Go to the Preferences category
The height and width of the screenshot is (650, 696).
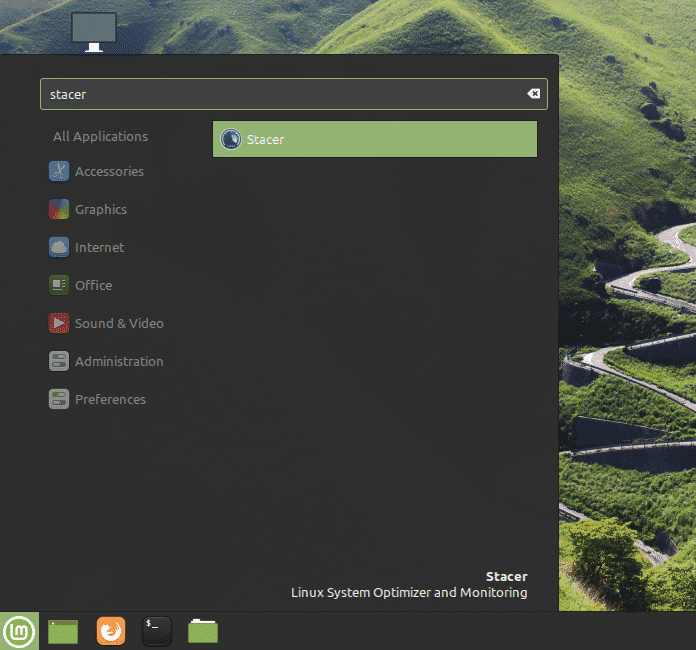[110, 399]
